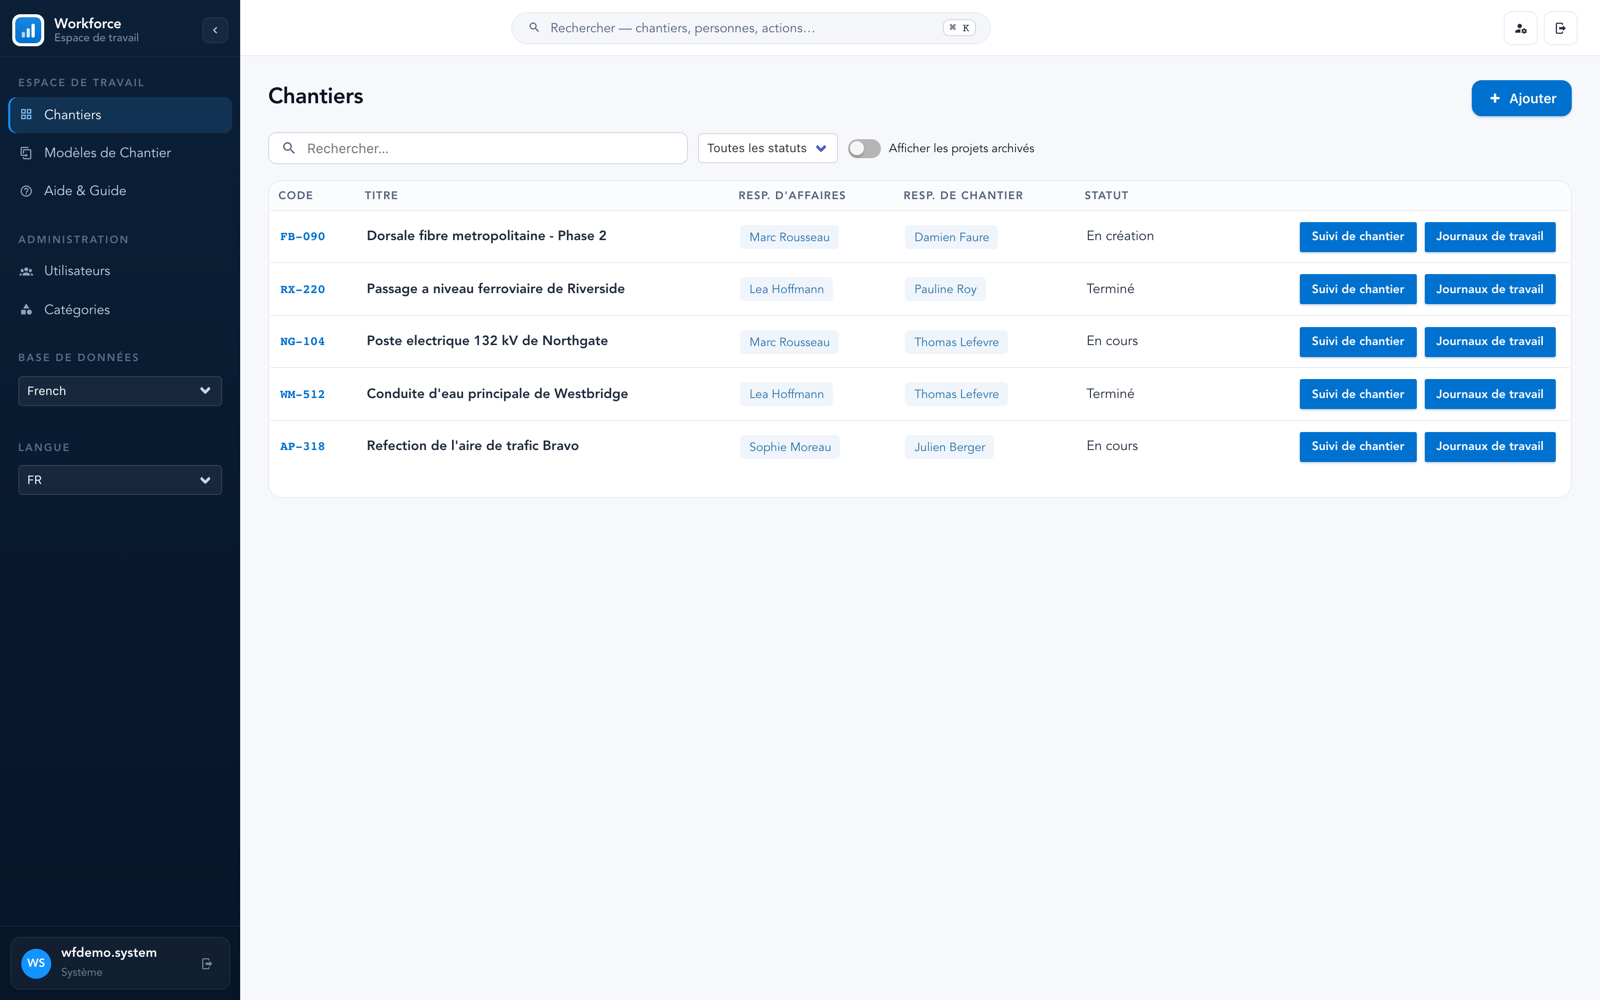Click the magnifier icon in Rechercher field

click(x=289, y=148)
